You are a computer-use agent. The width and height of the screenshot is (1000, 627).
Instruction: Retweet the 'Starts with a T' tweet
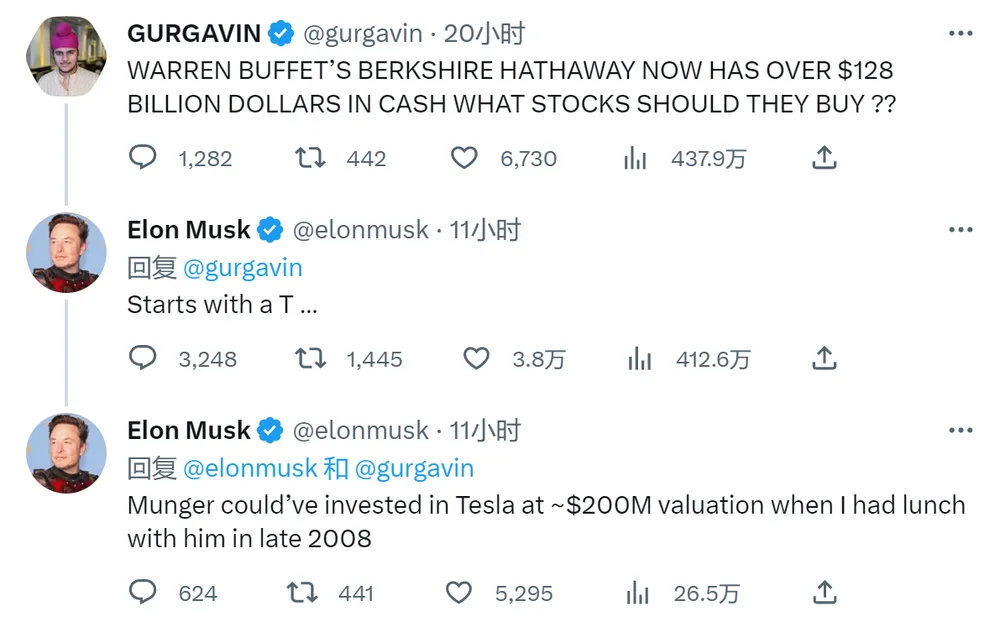coord(311,358)
